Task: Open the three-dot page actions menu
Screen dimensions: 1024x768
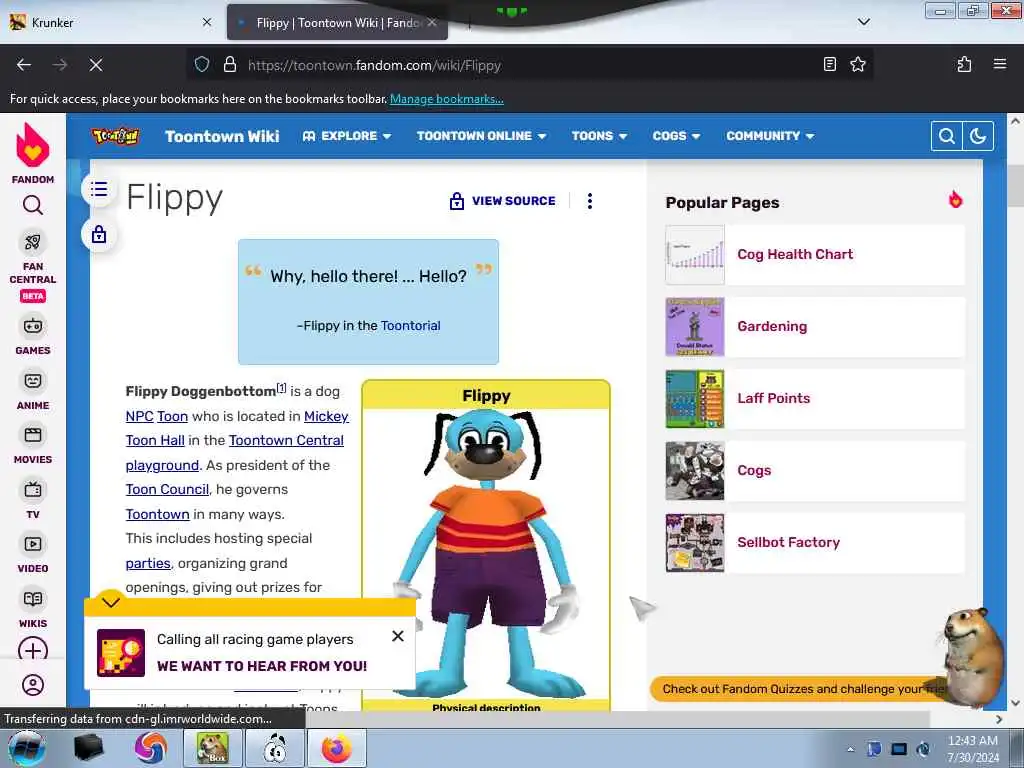Action: pyautogui.click(x=590, y=200)
